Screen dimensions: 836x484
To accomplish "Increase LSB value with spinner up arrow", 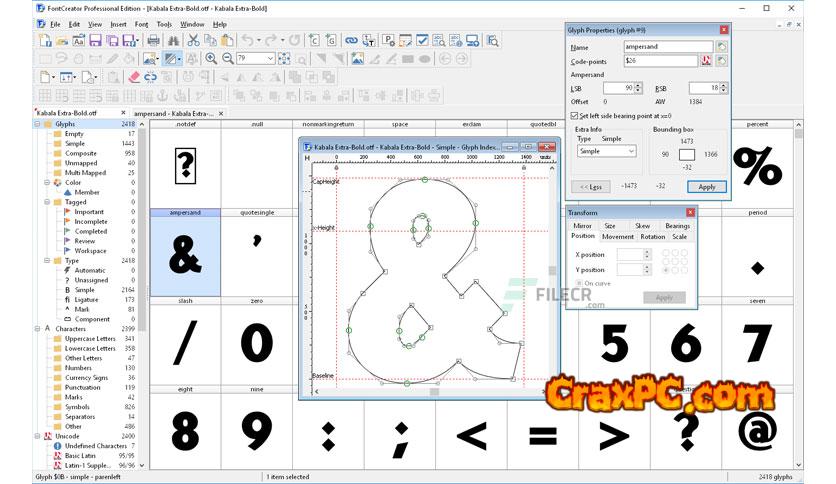I will point(639,86).
